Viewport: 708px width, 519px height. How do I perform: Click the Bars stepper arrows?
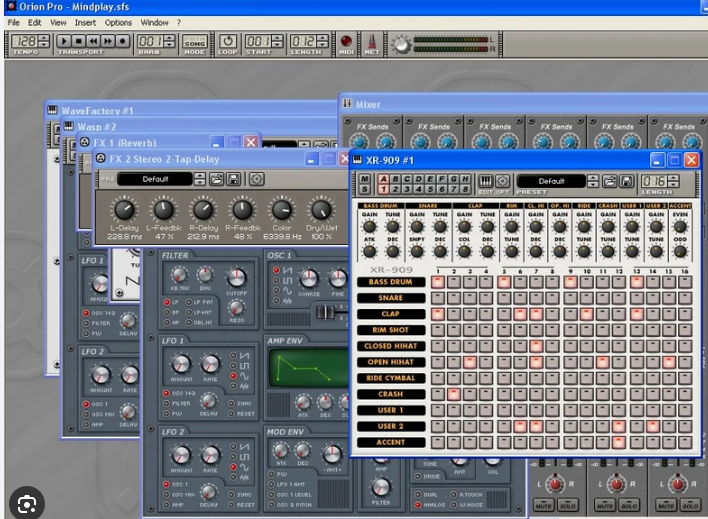click(169, 41)
